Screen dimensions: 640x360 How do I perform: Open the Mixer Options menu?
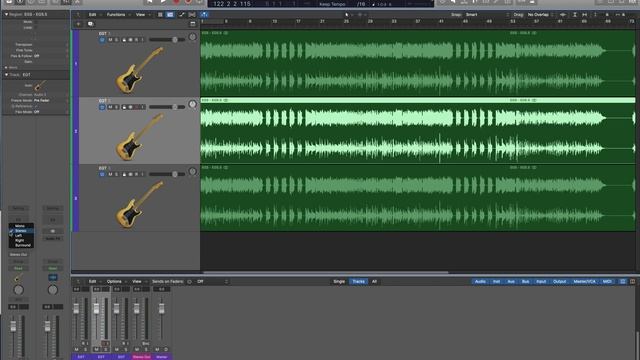click(114, 282)
